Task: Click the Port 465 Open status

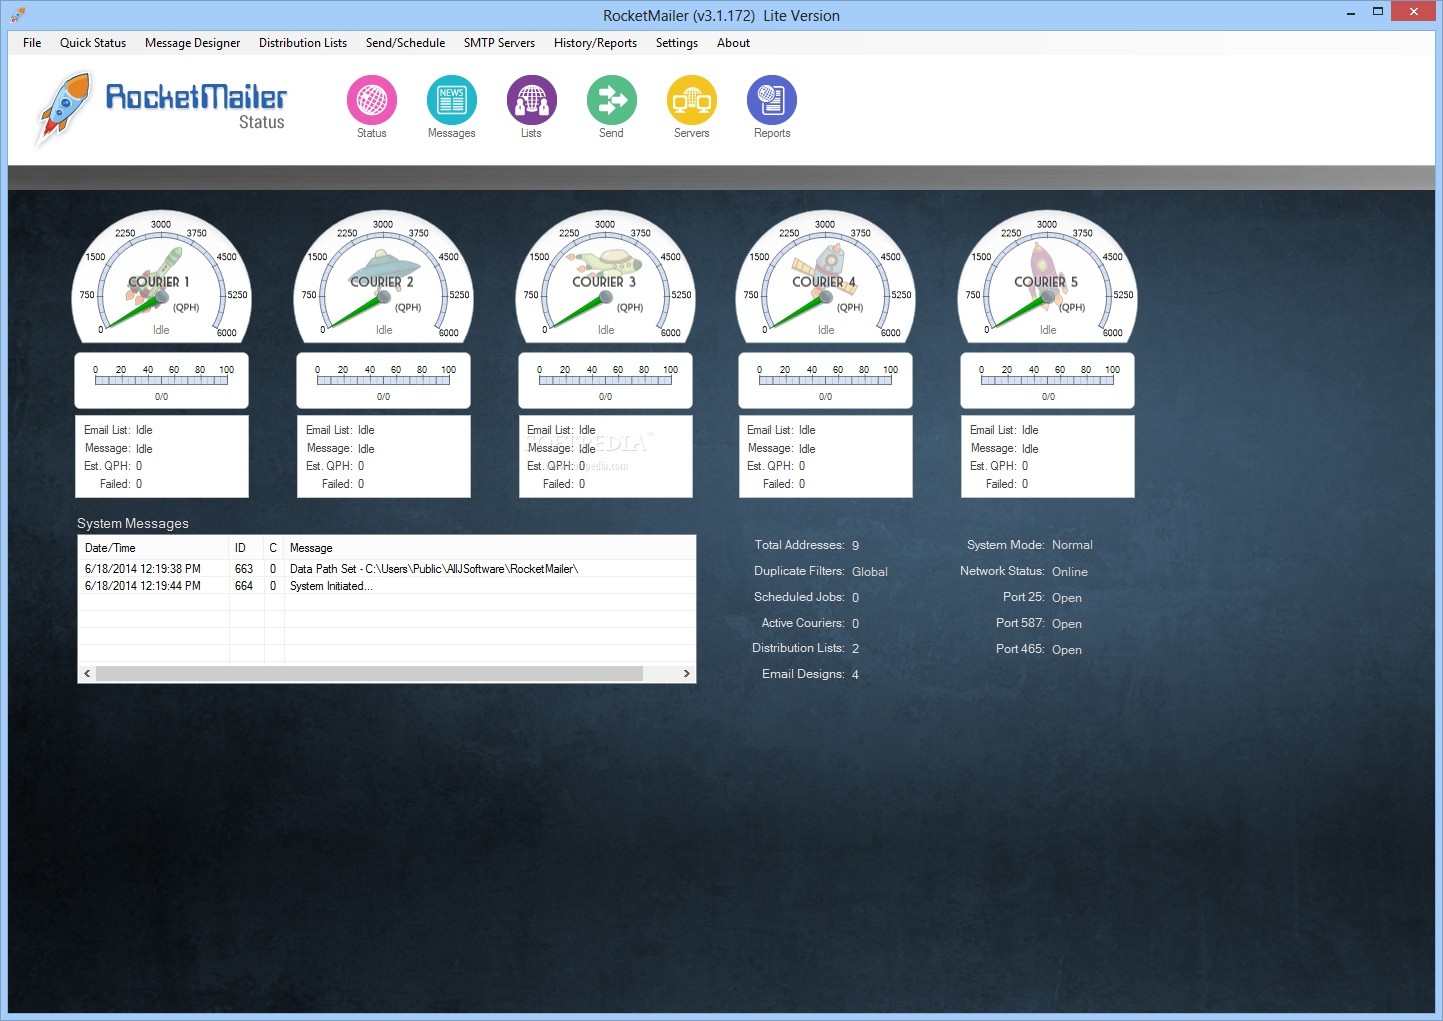Action: pyautogui.click(x=1067, y=650)
